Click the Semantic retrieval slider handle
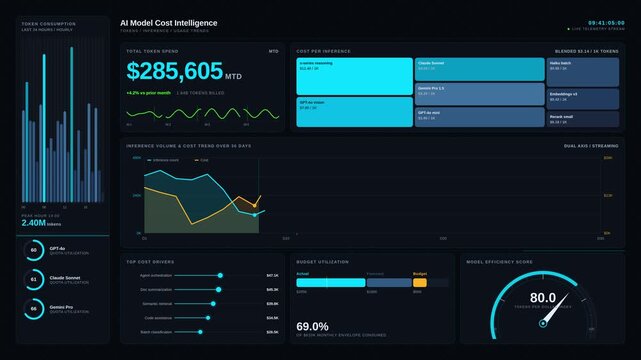Viewport: 641px width, 360px height. [x=213, y=304]
